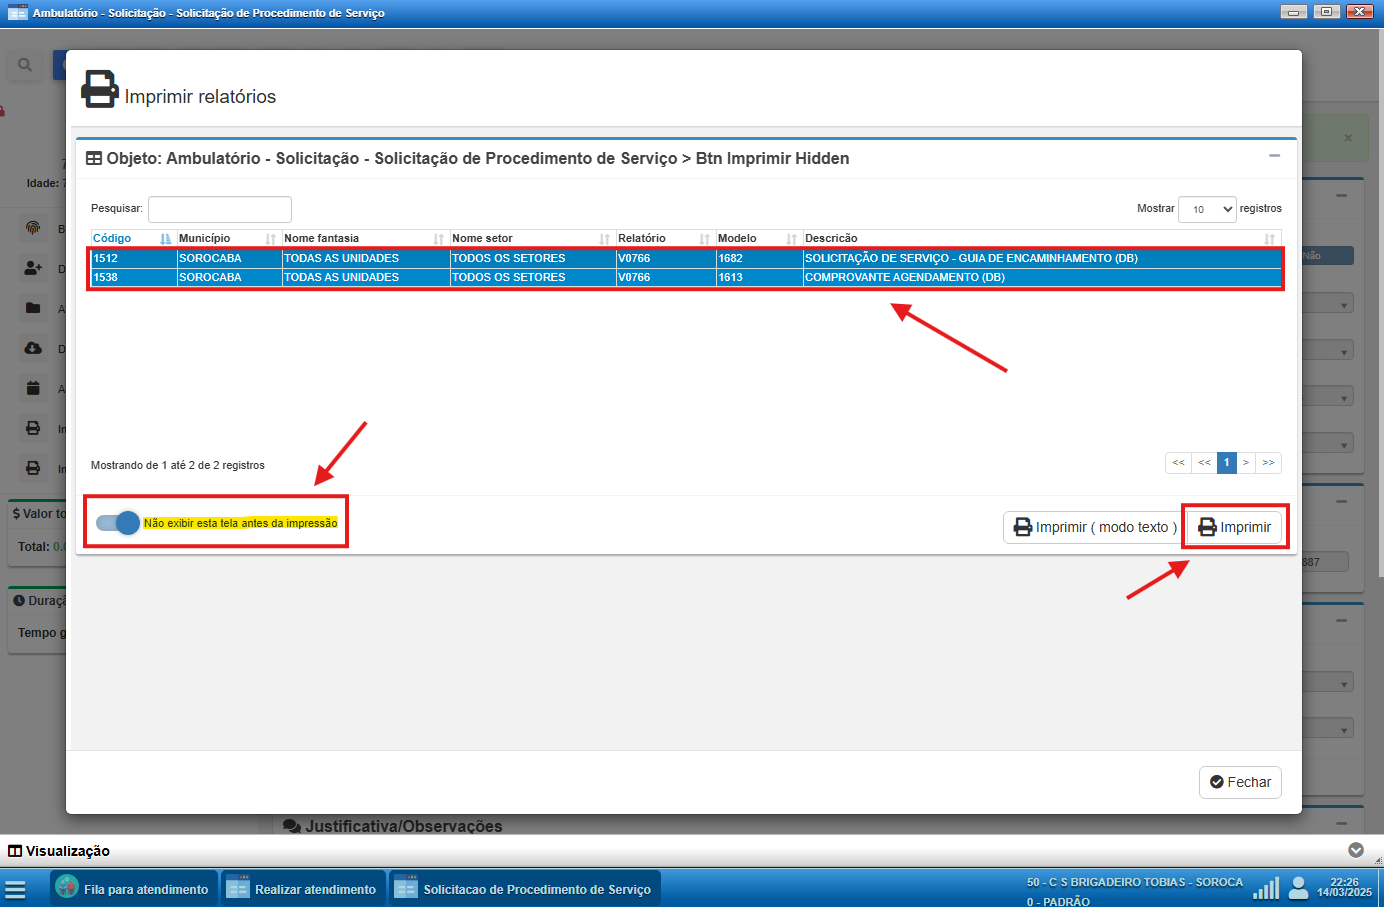
Task: Switch to Fila para atendimento tab
Action: [134, 888]
